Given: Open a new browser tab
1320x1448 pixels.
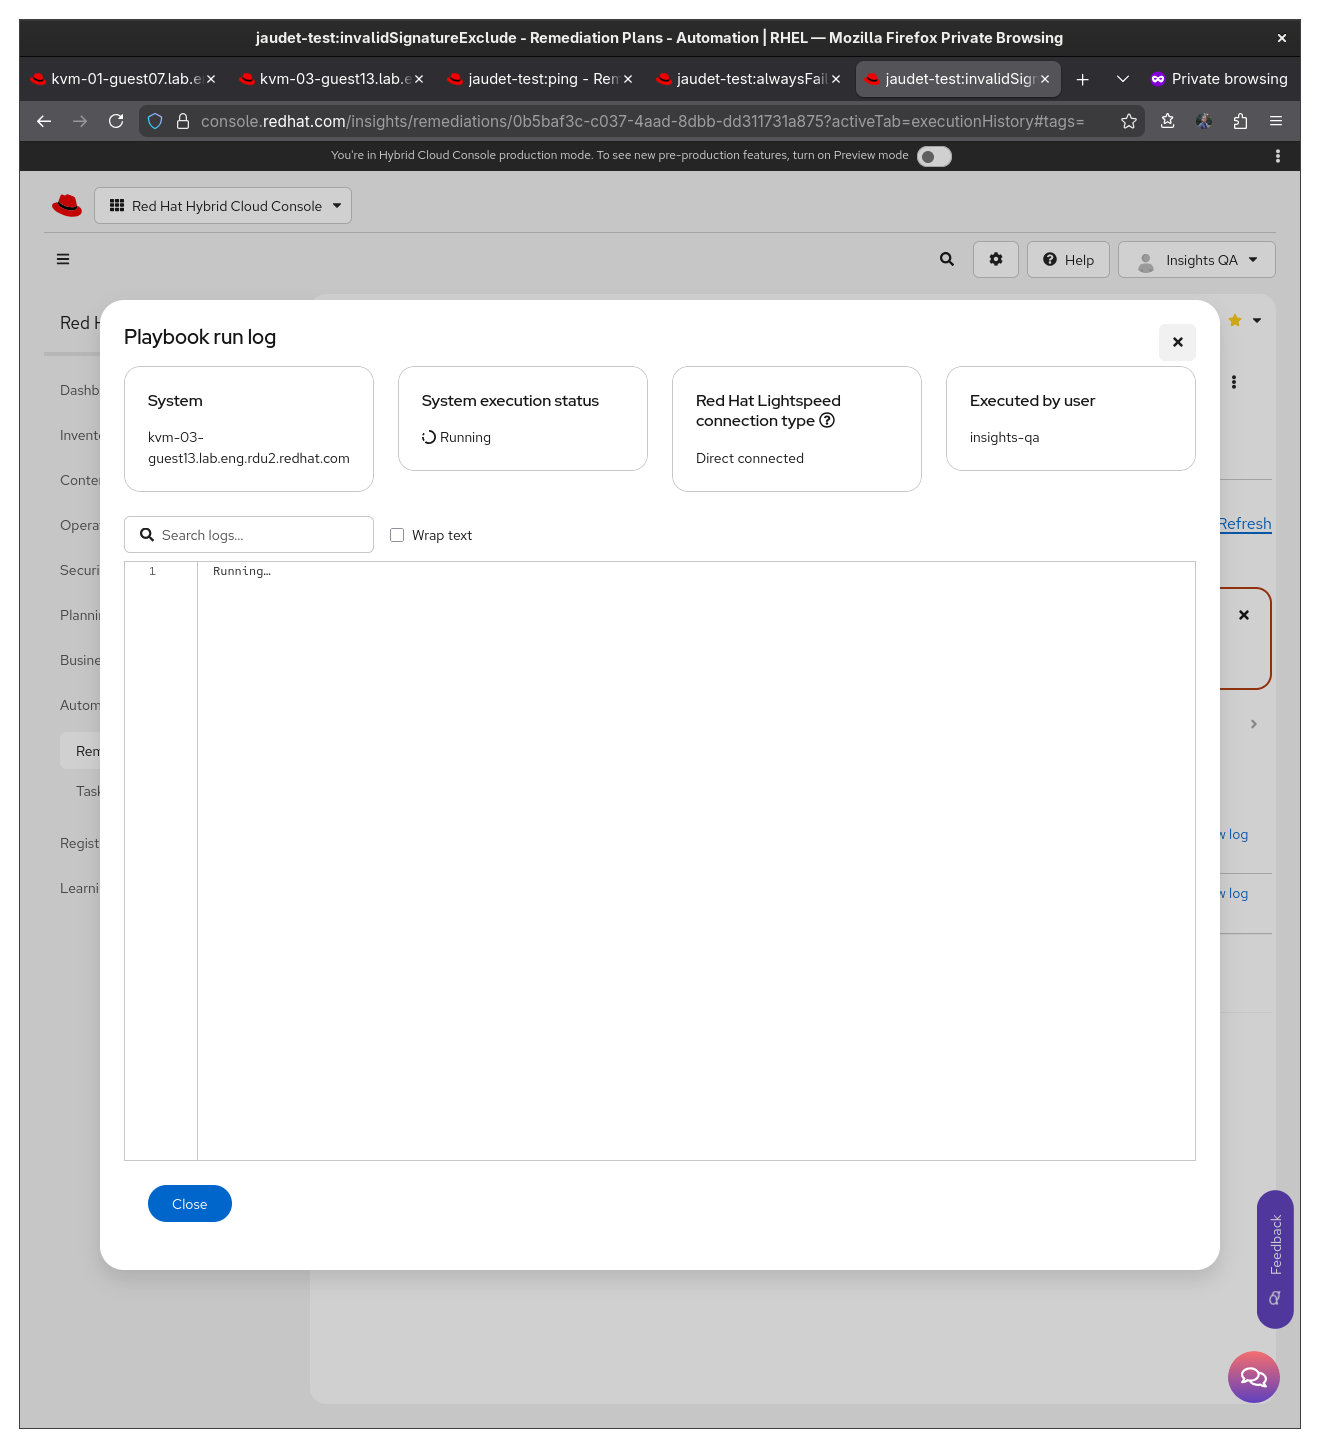Looking at the screenshot, I should pyautogui.click(x=1082, y=79).
